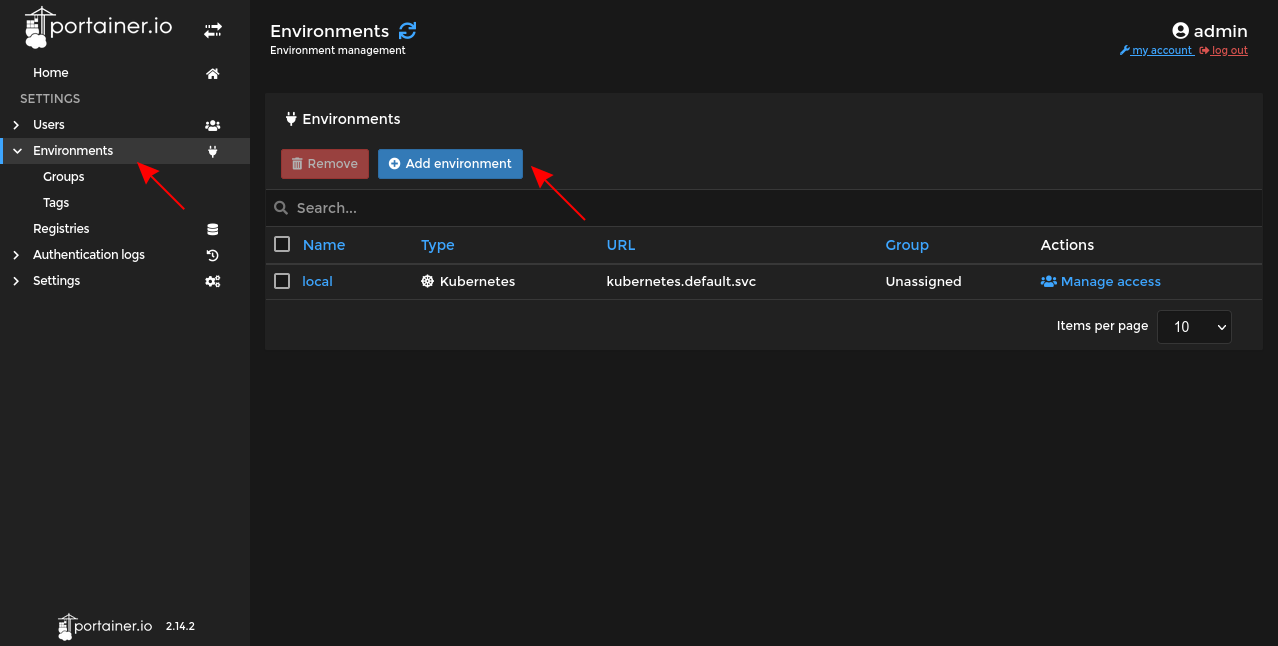Open Environments in the sidebar

point(73,151)
